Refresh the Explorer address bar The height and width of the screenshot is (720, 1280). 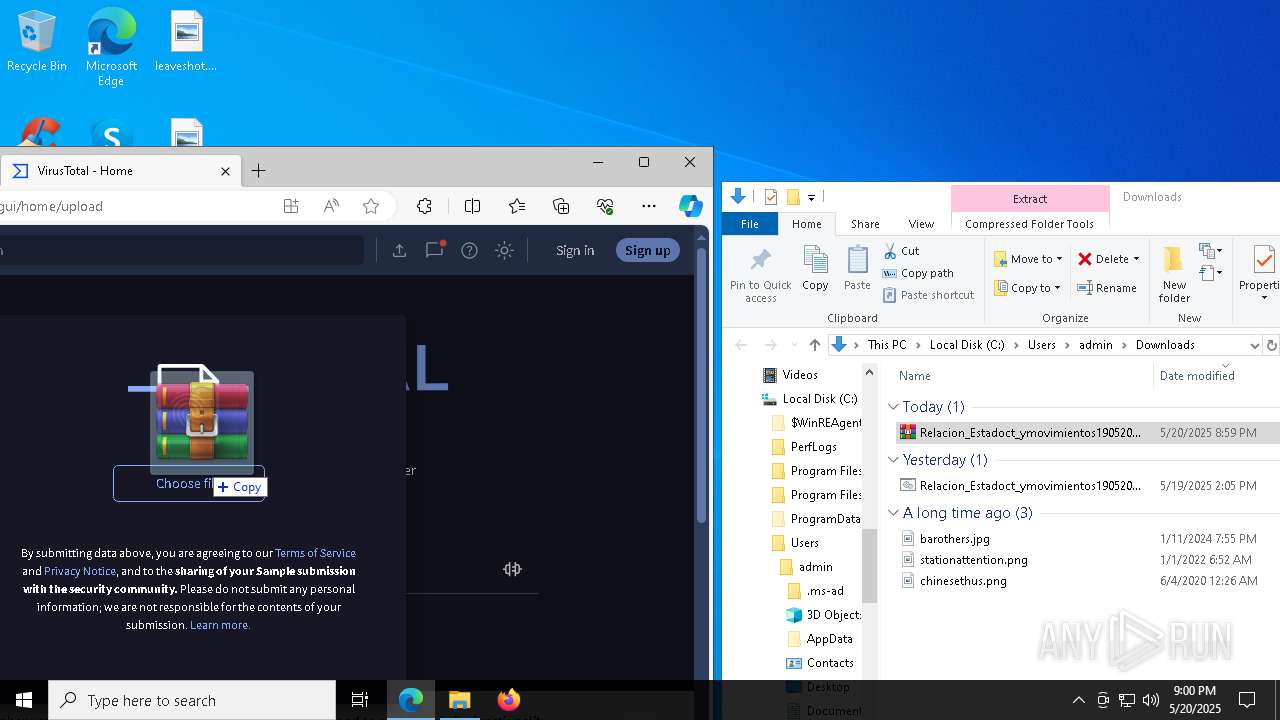(x=1271, y=345)
